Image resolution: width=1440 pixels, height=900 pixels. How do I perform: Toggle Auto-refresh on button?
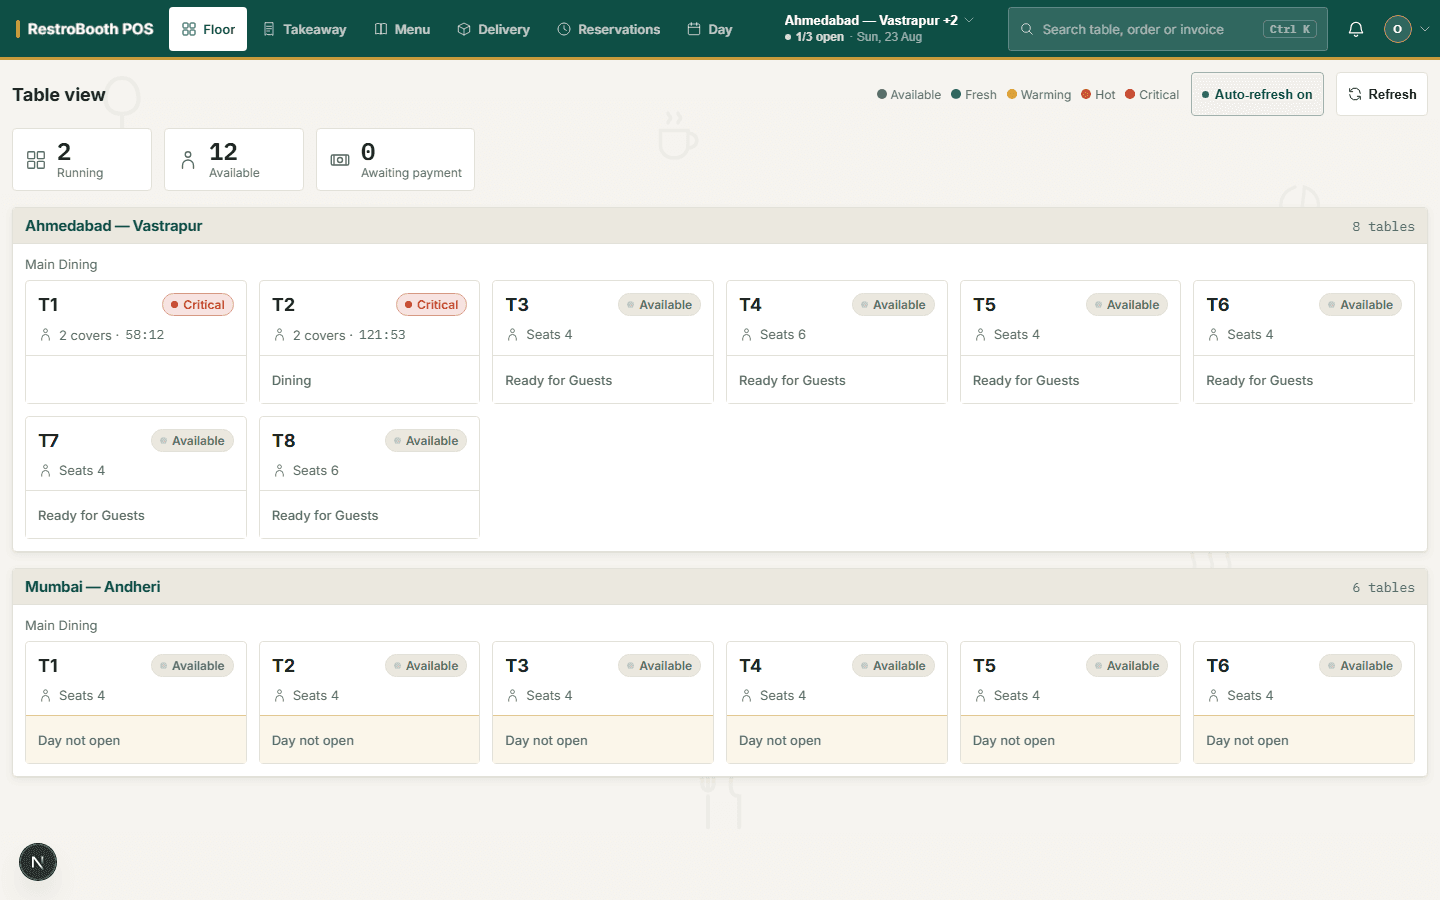[1257, 94]
